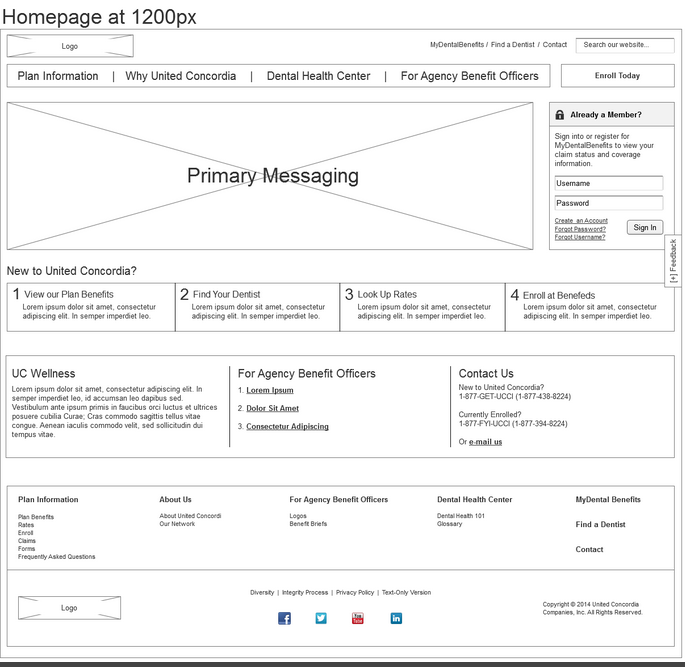Screen dimensions: 685x667
Task: Open the Twitter social icon
Action: 321,618
